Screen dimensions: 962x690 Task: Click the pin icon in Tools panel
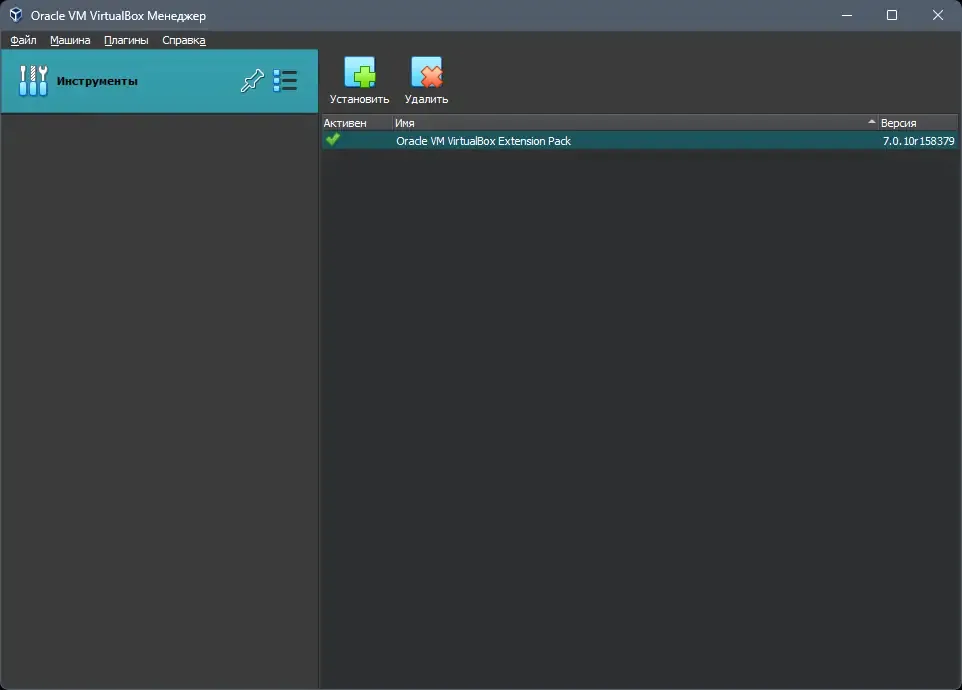[x=252, y=81]
